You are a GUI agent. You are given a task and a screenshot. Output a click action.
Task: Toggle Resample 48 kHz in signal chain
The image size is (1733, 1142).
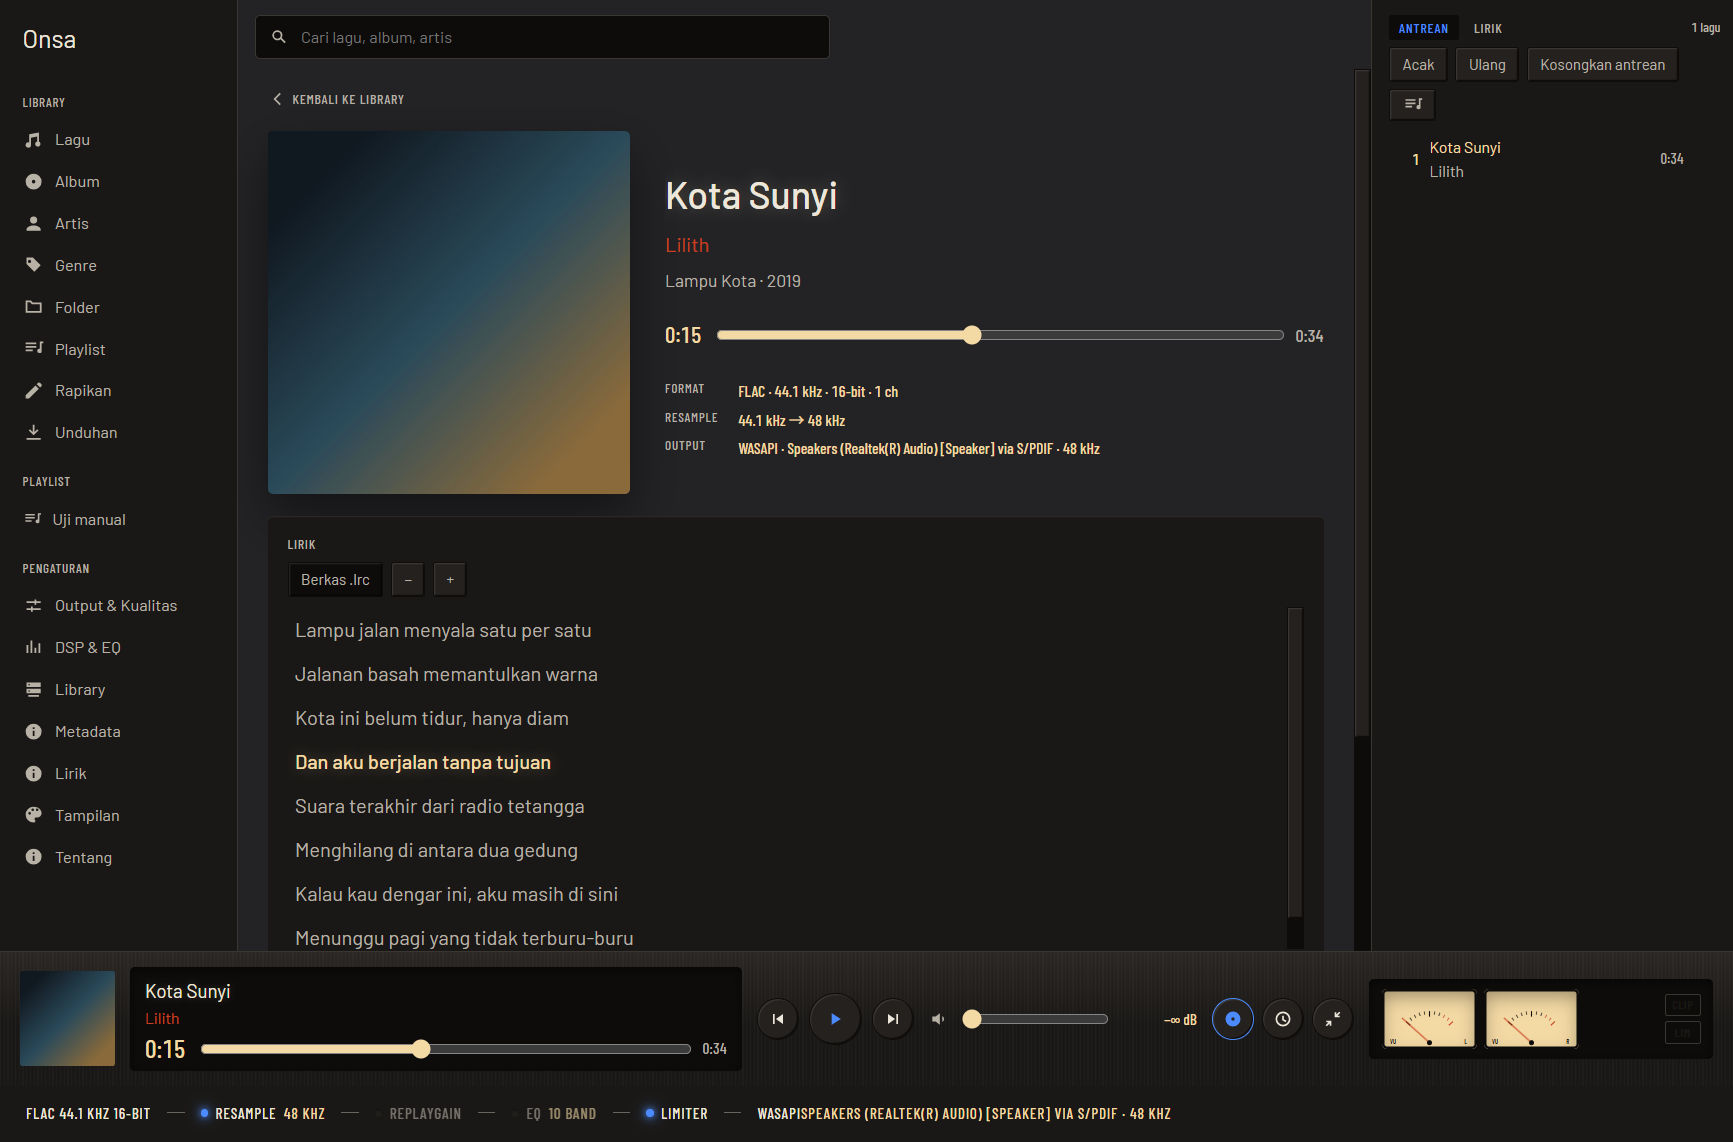click(262, 1114)
